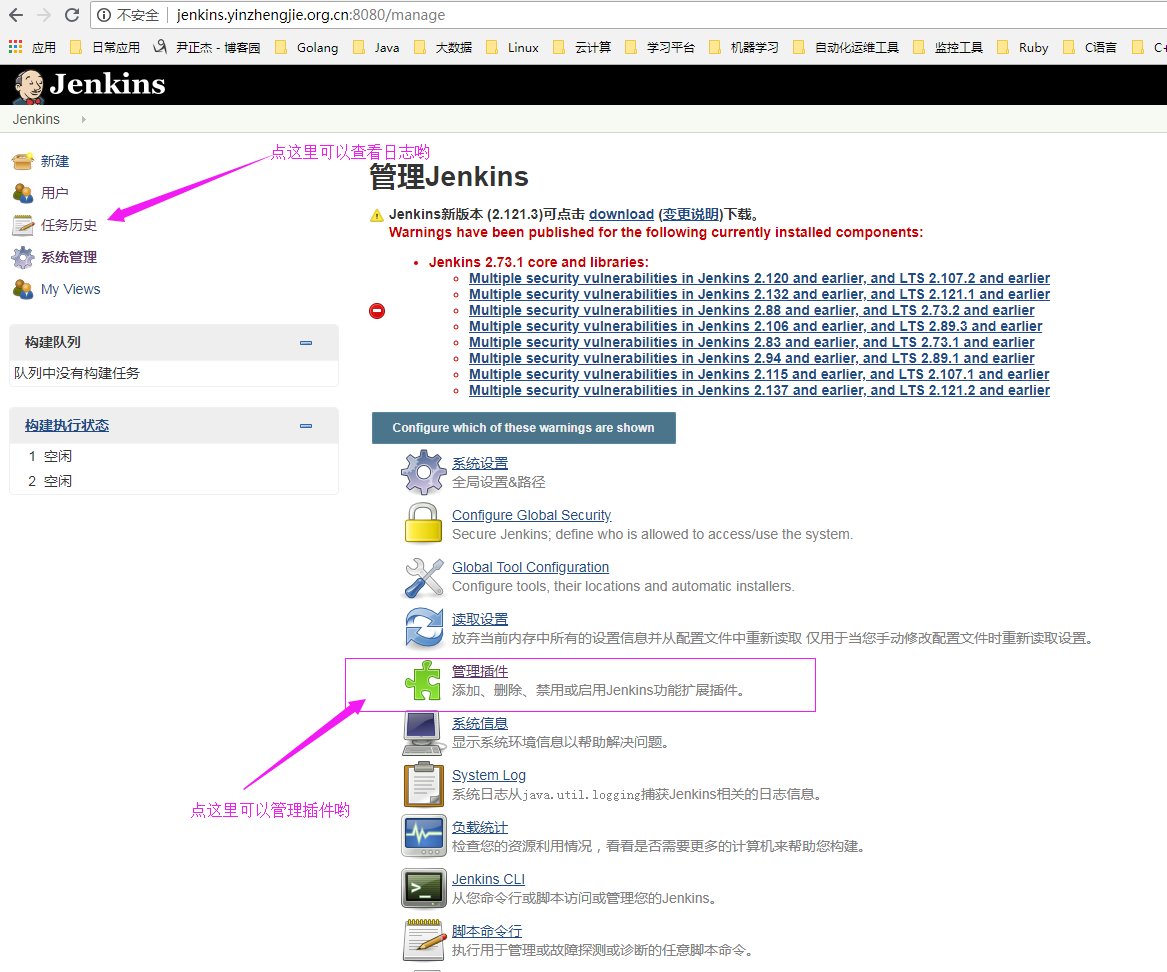Open the 脚本命令行 link
Screen dimensions: 1167x972
(x=487, y=932)
